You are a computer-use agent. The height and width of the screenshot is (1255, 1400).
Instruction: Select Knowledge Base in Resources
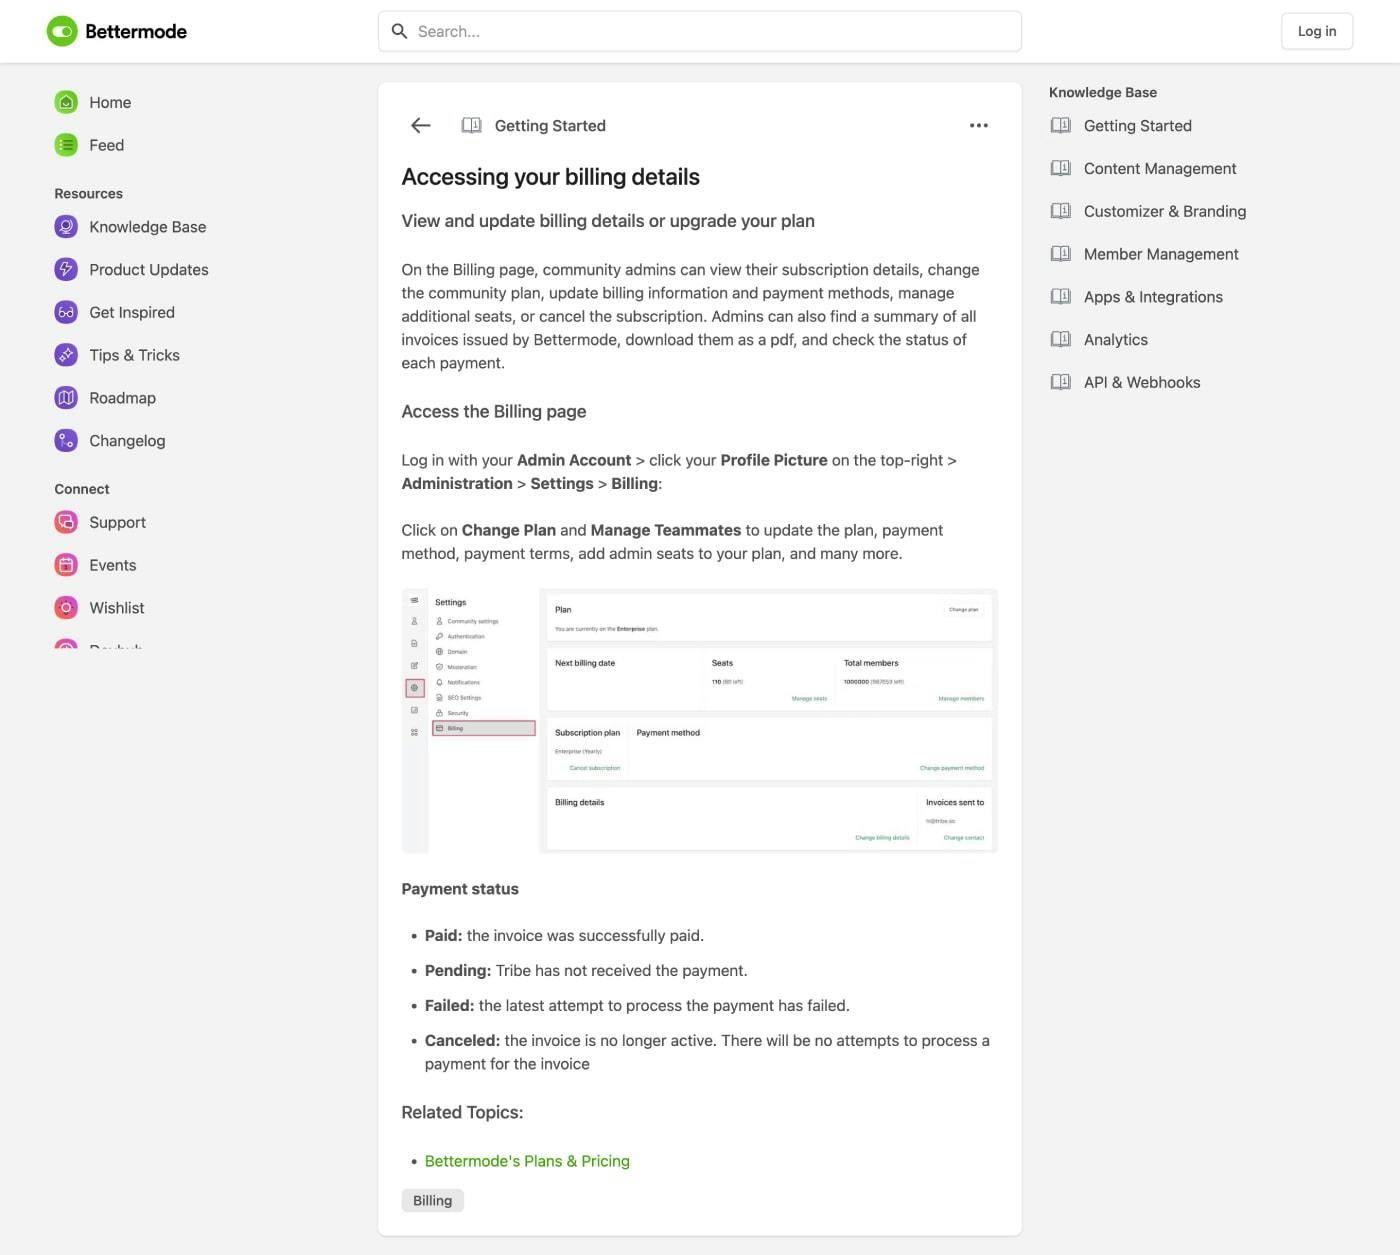pyautogui.click(x=148, y=227)
